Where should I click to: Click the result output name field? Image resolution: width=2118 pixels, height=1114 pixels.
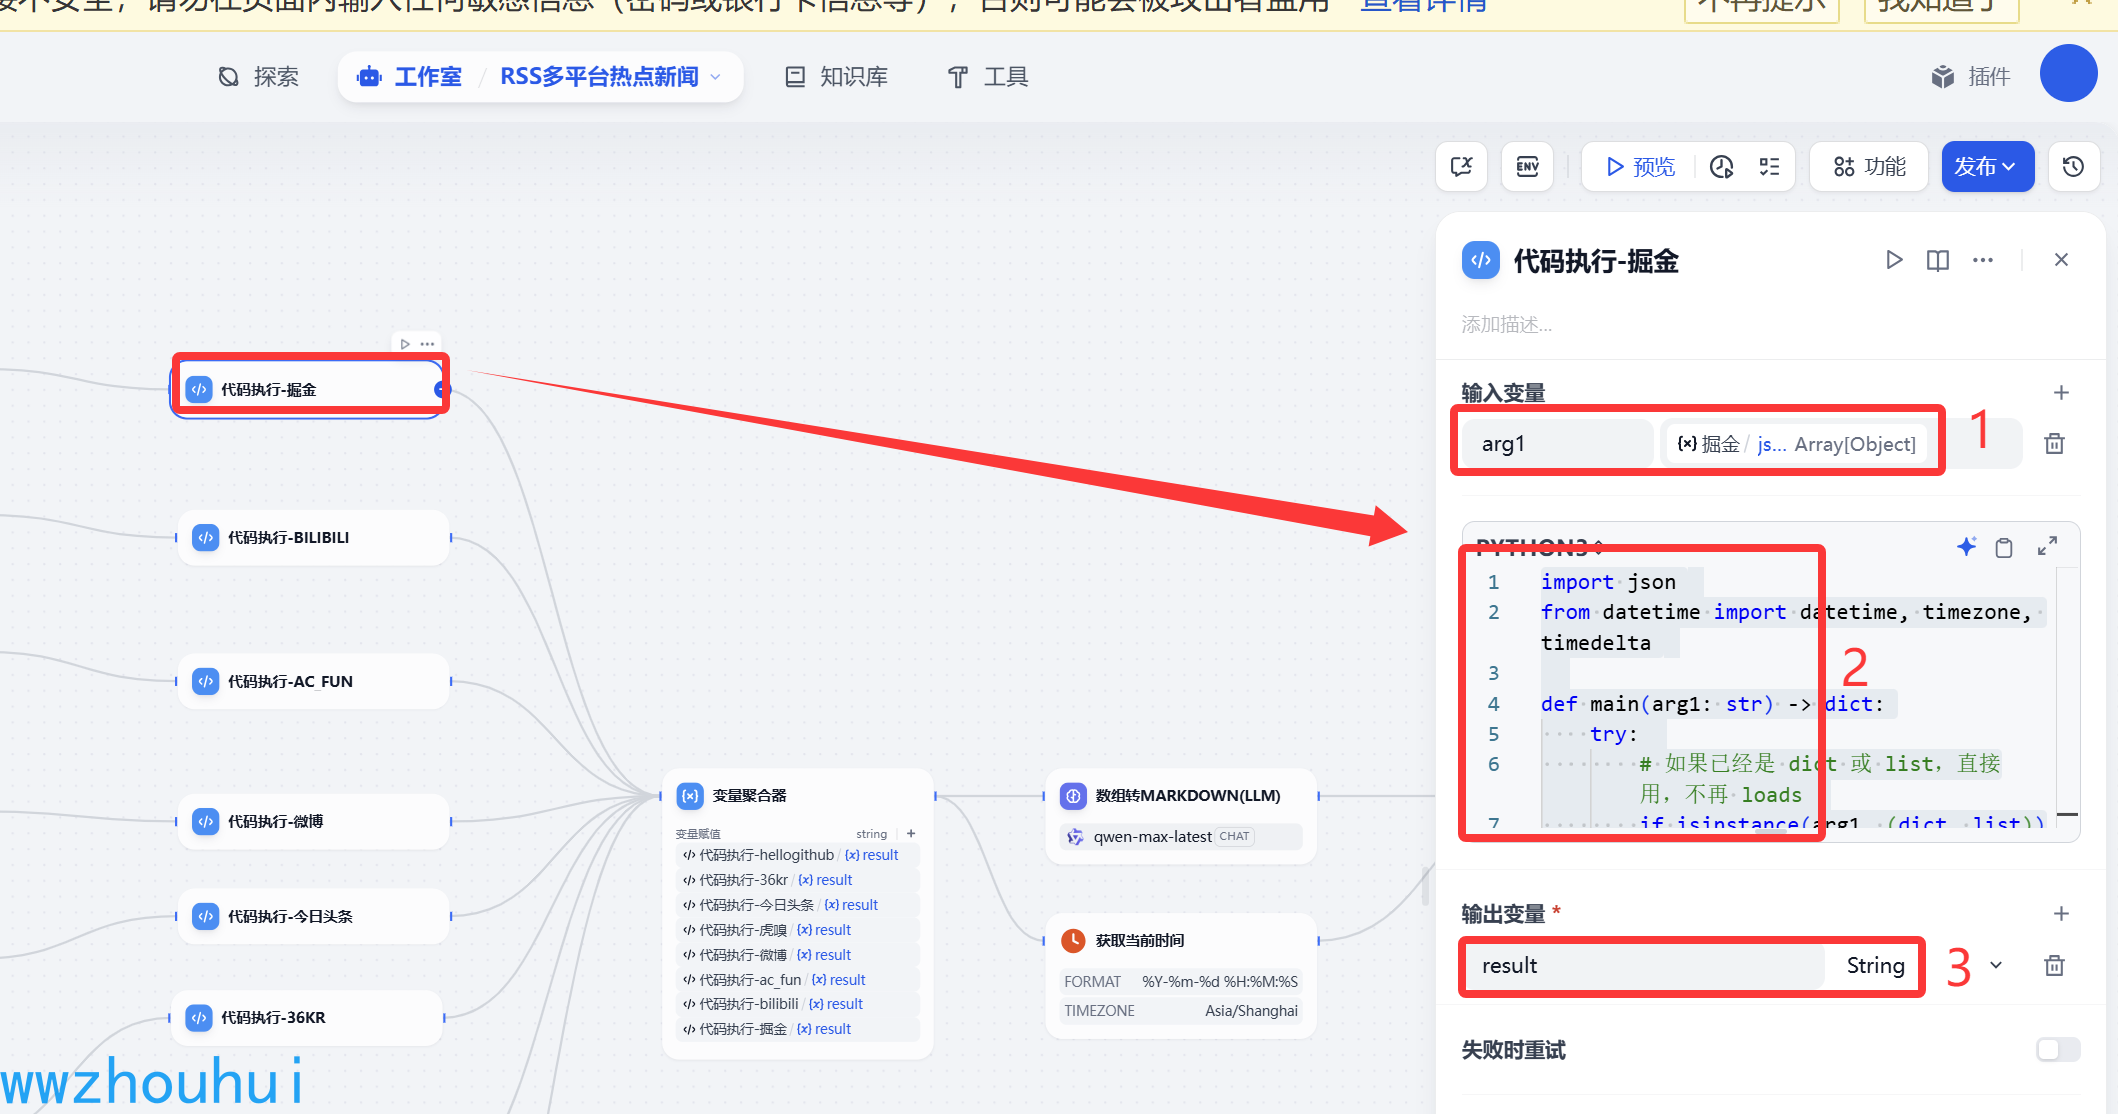click(x=1645, y=966)
